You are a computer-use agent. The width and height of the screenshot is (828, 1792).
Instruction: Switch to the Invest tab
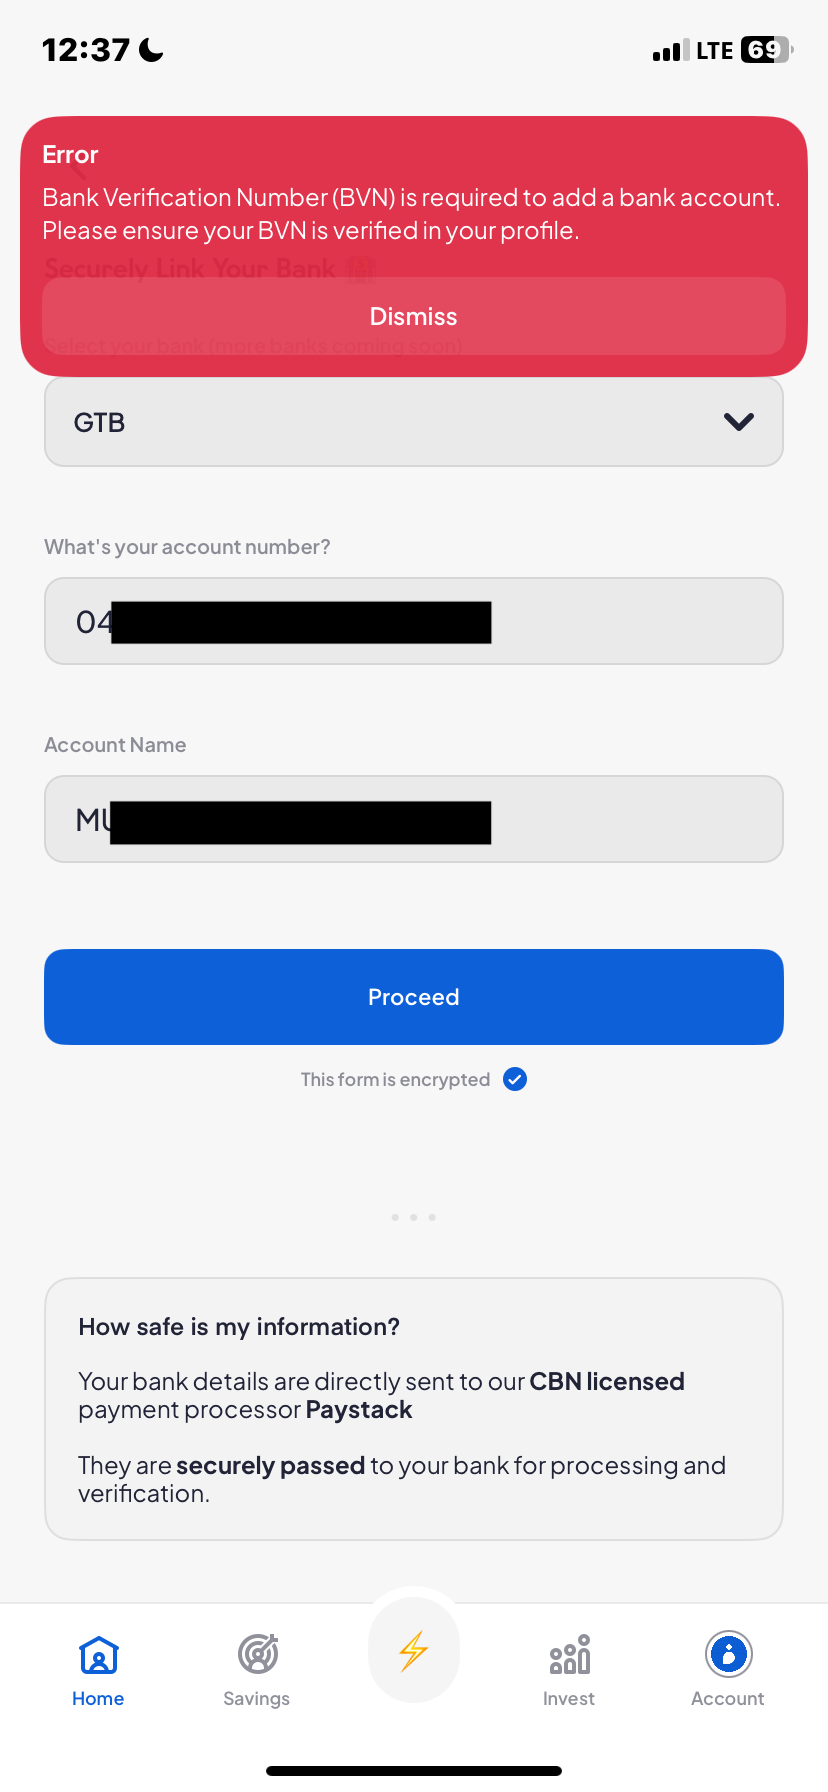click(569, 1670)
